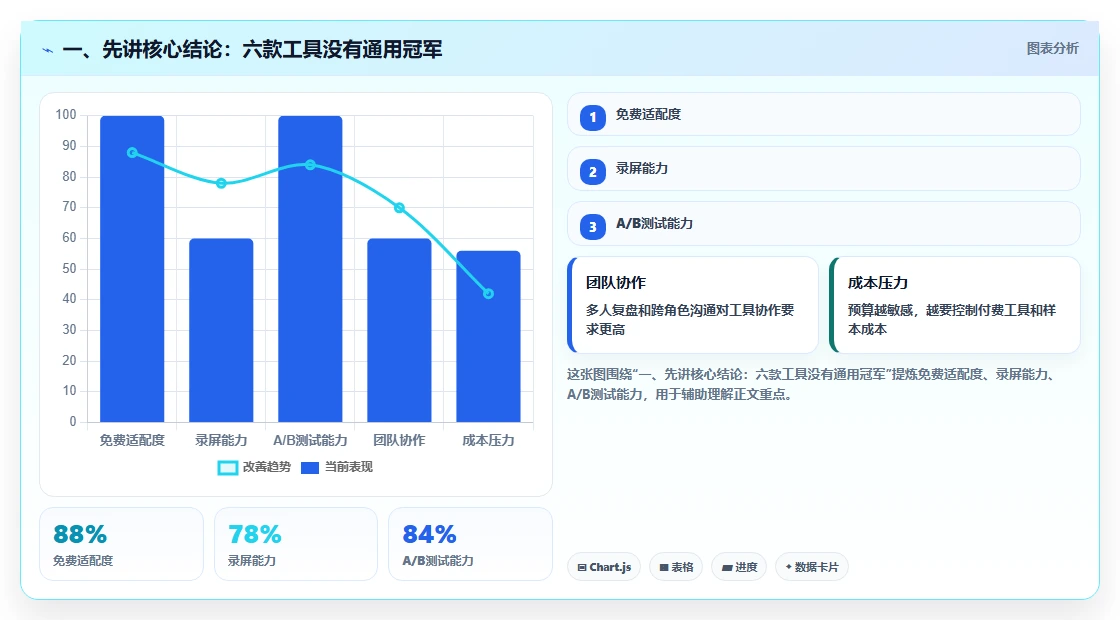Screen dimensions: 1120x620
Task: Click the trend line point above A/B测试能力
Action: pos(310,165)
